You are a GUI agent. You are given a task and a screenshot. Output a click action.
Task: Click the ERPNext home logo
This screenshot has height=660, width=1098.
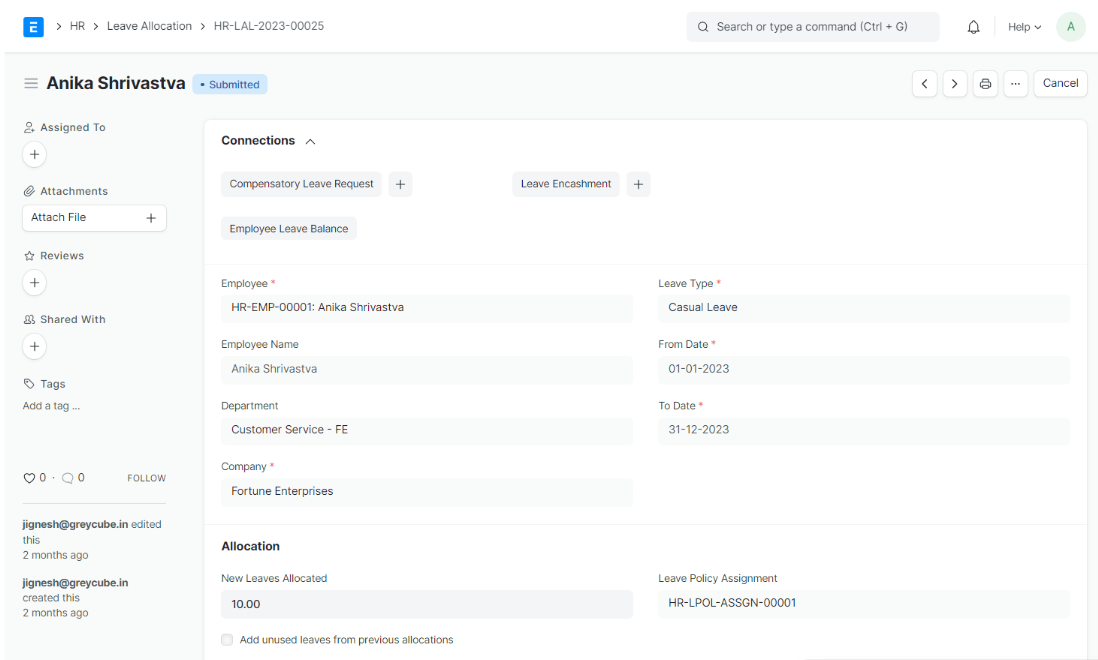(x=33, y=27)
